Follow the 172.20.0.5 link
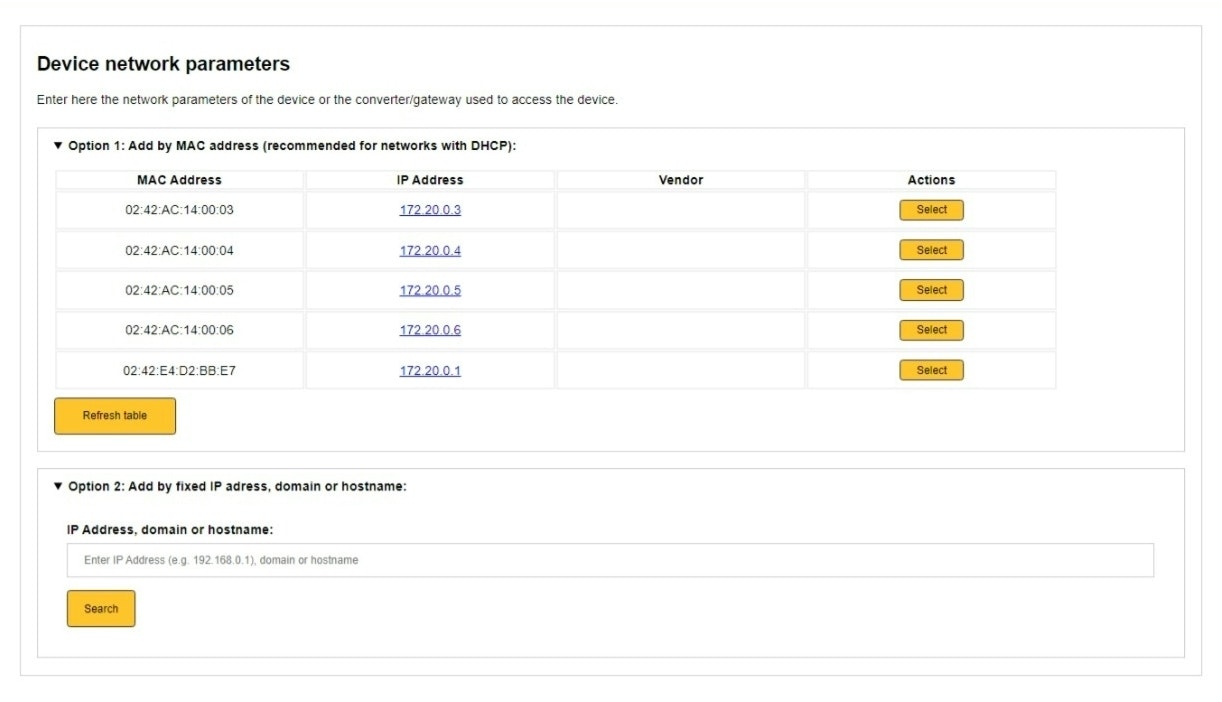The height and width of the screenshot is (702, 1222). pyautogui.click(x=430, y=291)
